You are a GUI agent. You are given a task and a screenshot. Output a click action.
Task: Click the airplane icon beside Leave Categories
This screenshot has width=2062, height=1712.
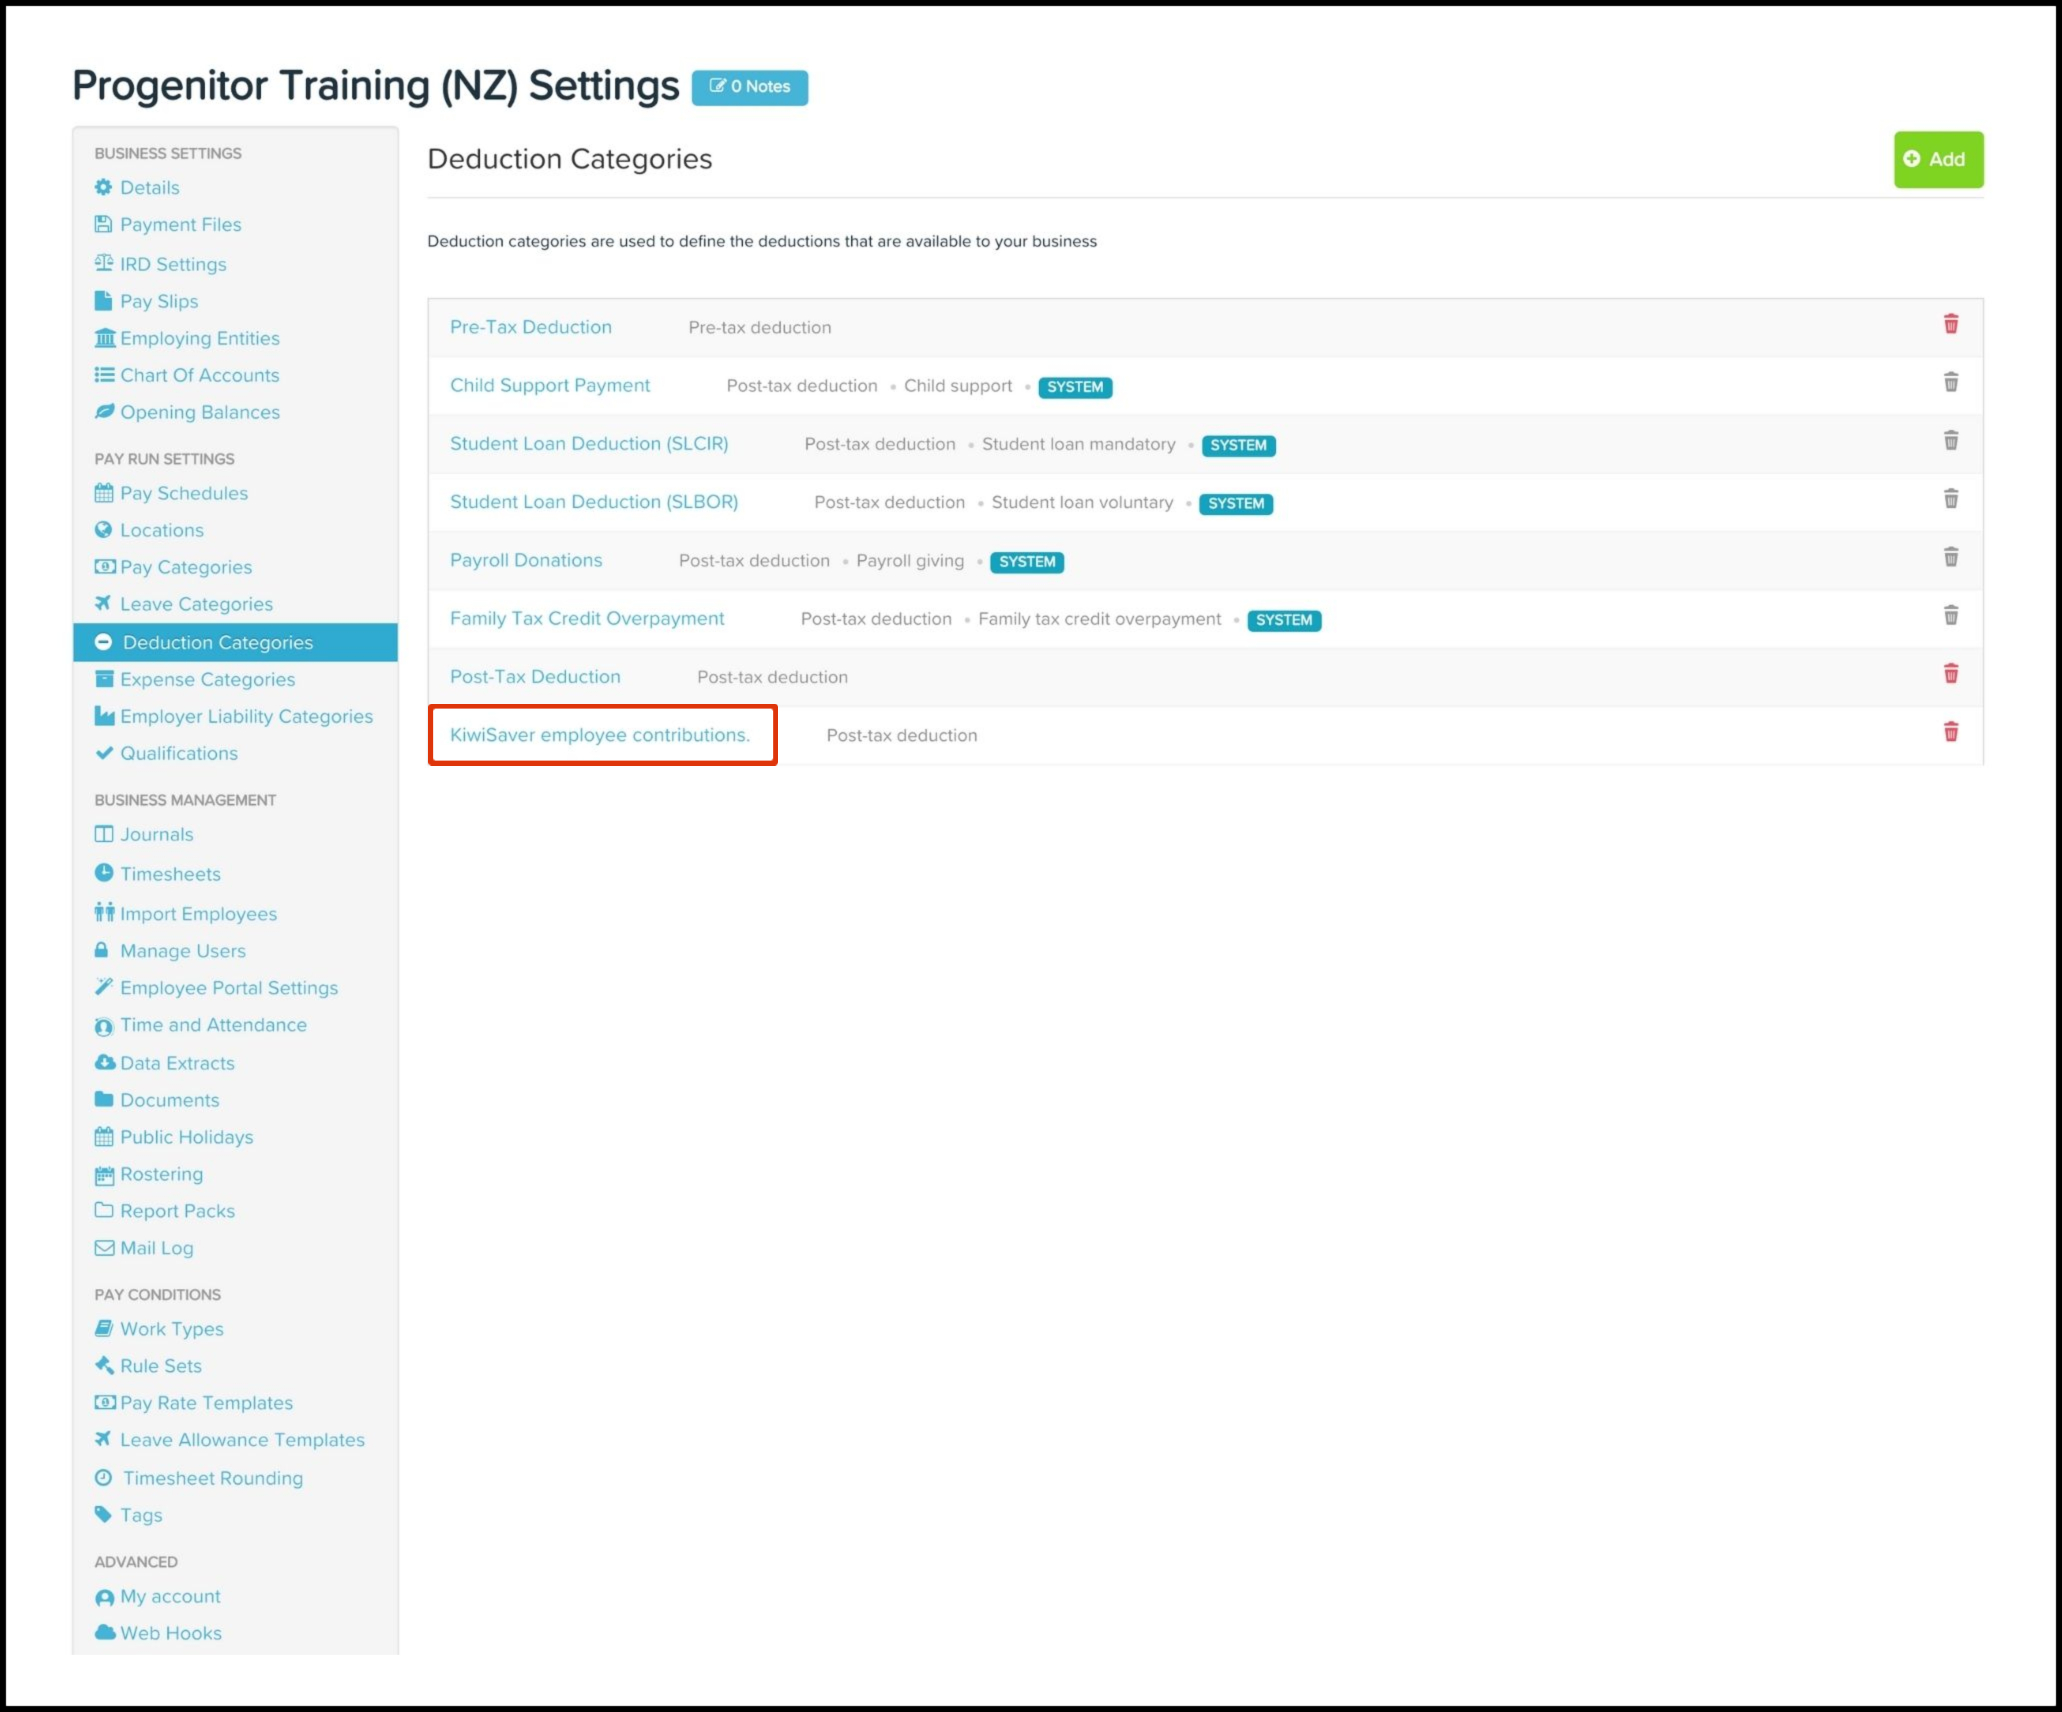tap(103, 603)
